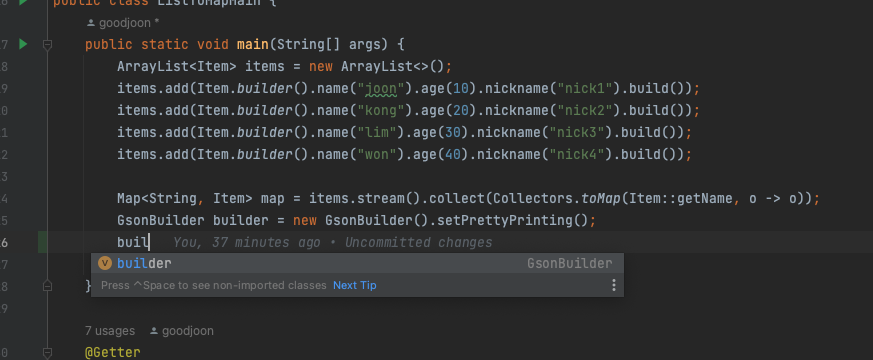The image size is (873, 360).
Task: Click setPrettyPrinting method call
Action: pos(505,220)
